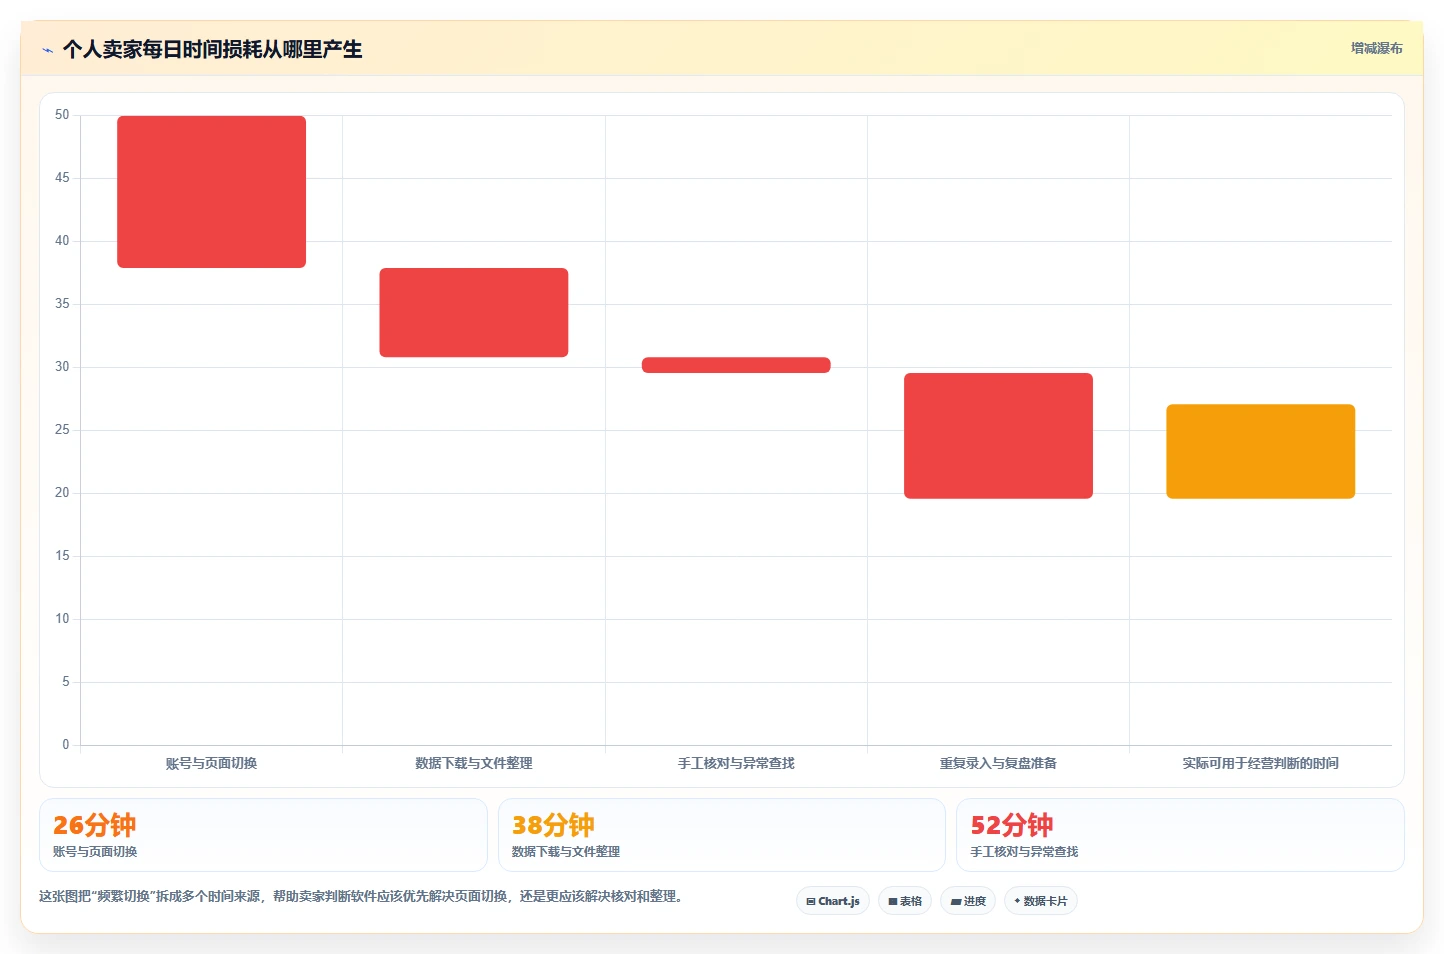This screenshot has height=954, width=1444.
Task: Click the orange 实际可用于经营判断的时间 bar
Action: (x=1260, y=451)
